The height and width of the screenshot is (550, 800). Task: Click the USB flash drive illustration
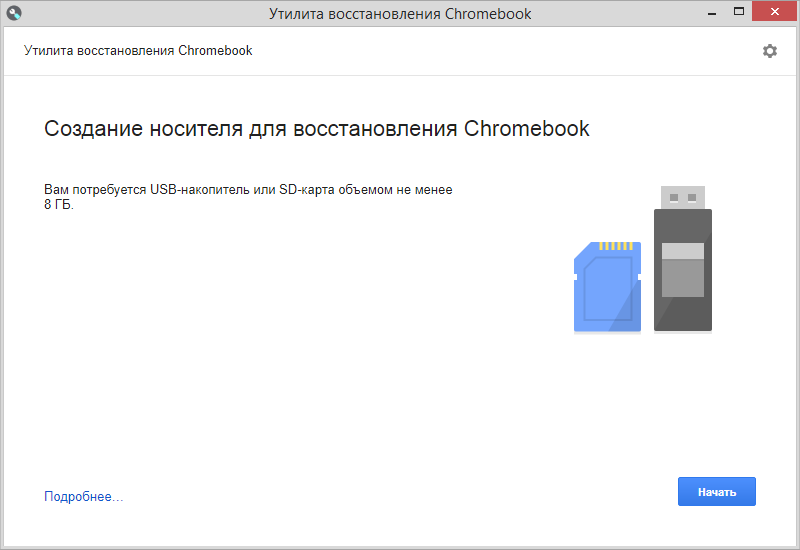tap(683, 259)
